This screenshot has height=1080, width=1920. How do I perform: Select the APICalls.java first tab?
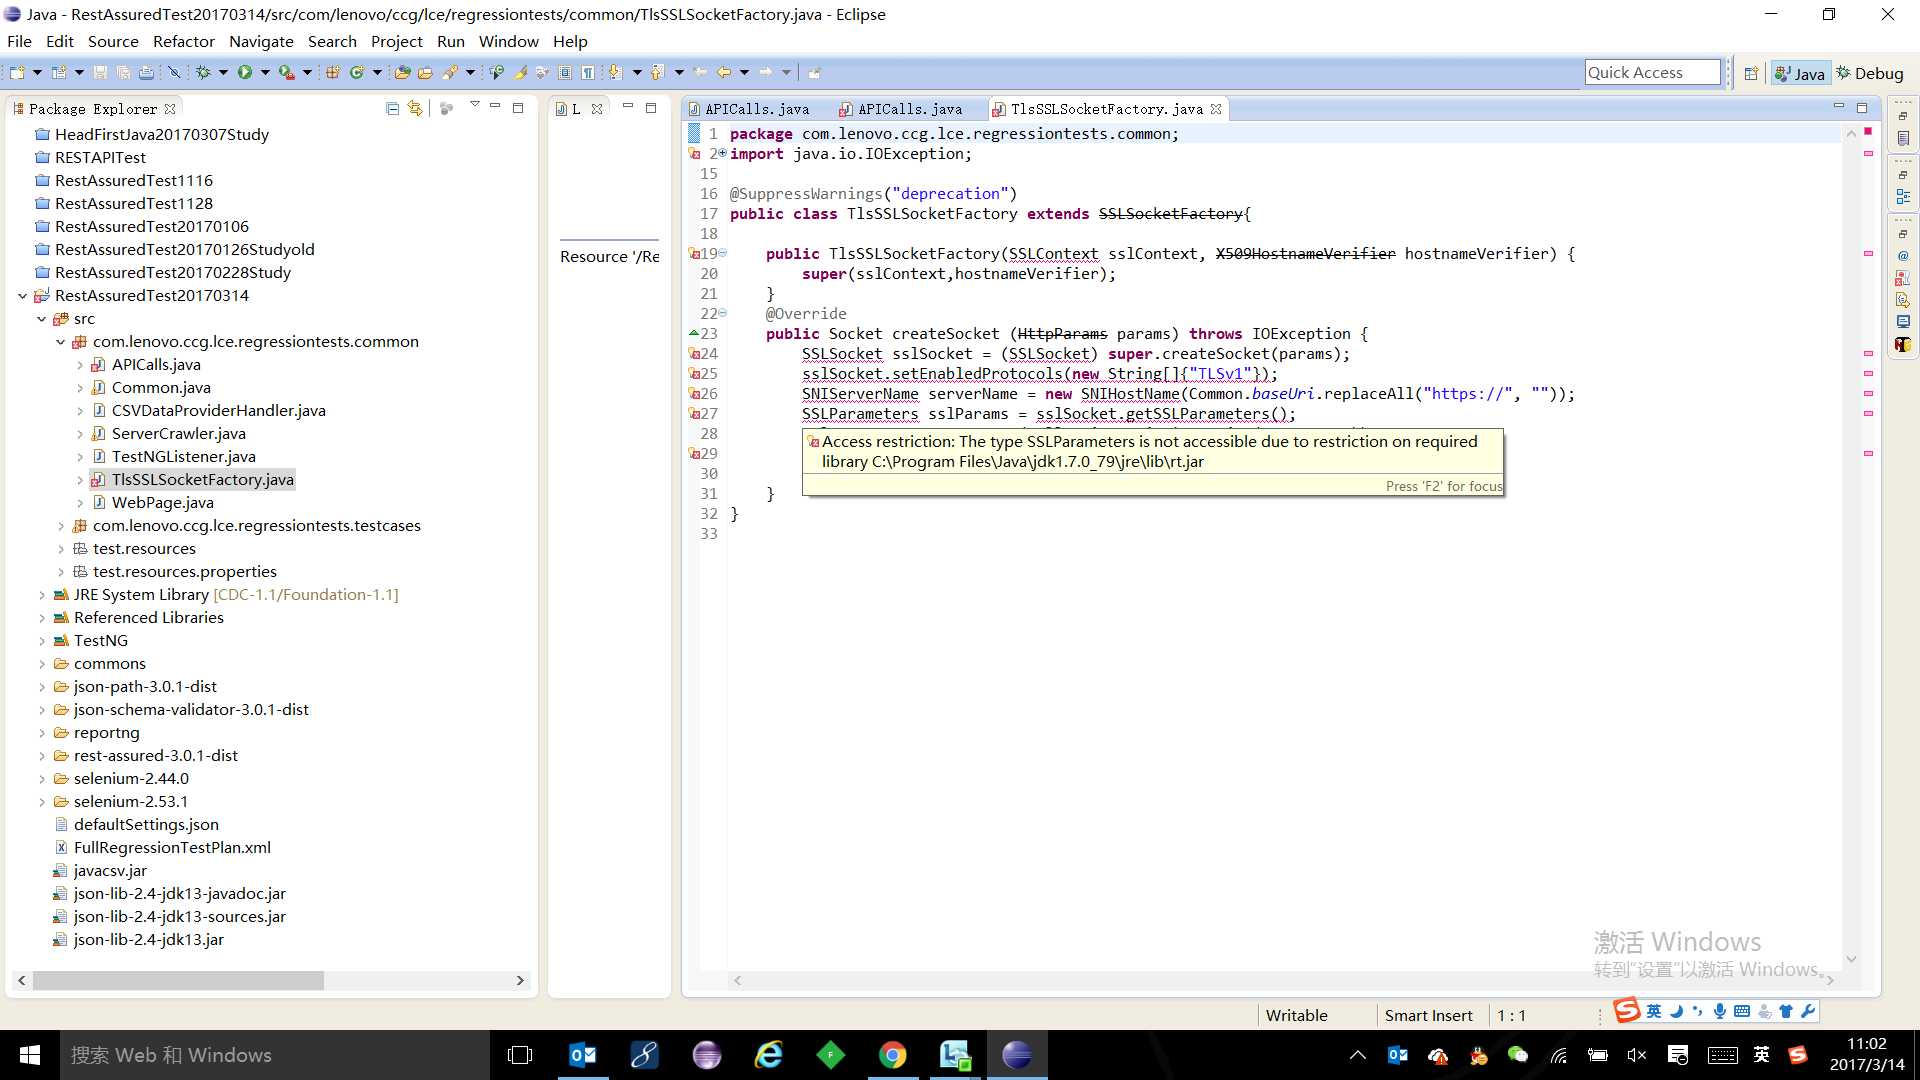[757, 109]
